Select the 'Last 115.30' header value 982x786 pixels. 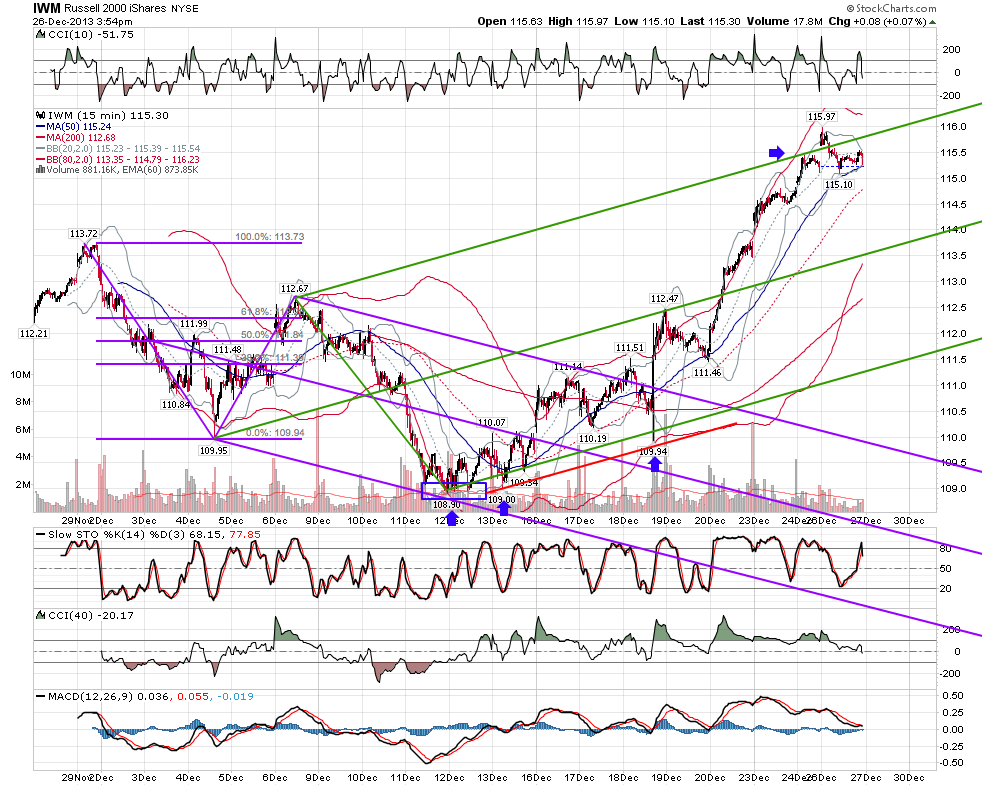point(710,21)
